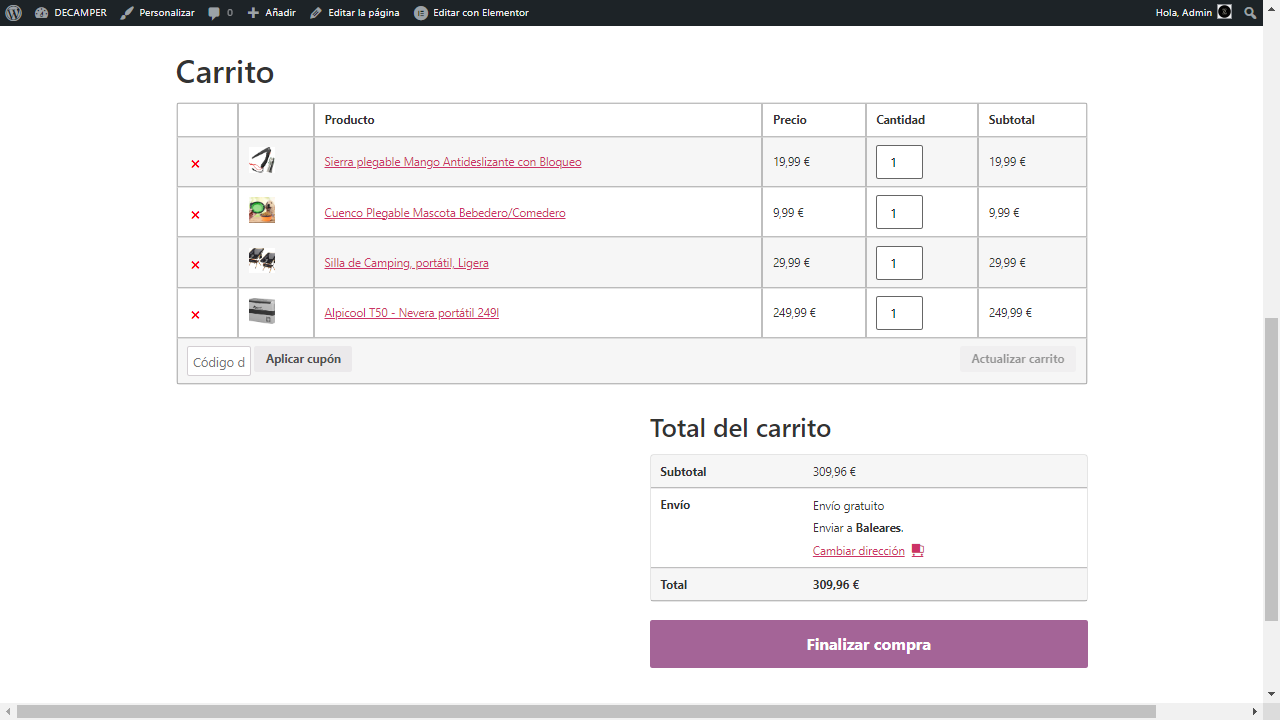Image resolution: width=1280 pixels, height=720 pixels.
Task: Click the Sierra plegable product thumbnail
Action: tap(262, 160)
